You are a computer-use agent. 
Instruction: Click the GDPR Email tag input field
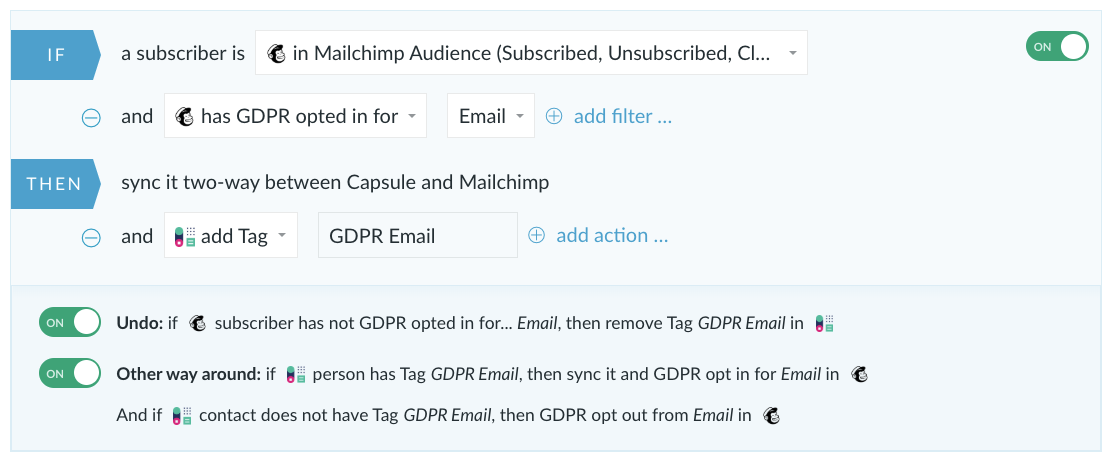(418, 235)
